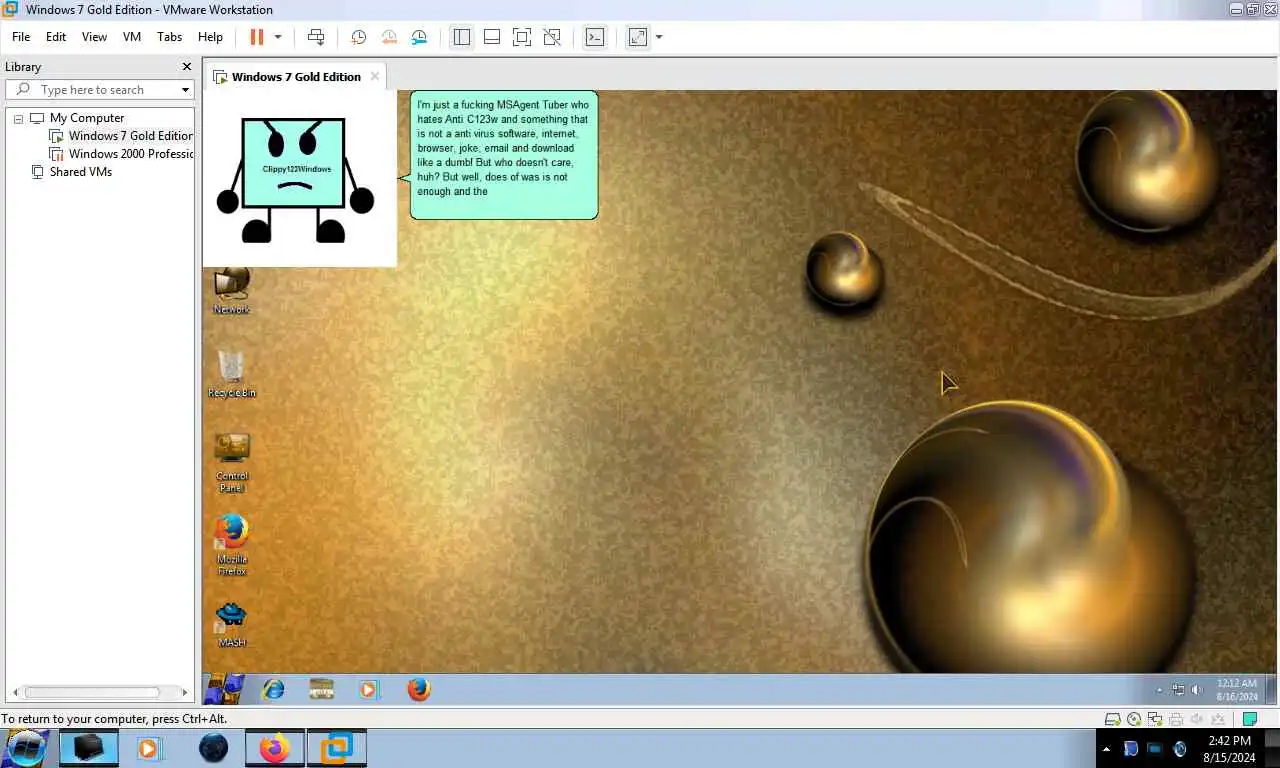Select Shared VMs in the library
Viewport: 1280px width, 768px height.
[x=72, y=172]
